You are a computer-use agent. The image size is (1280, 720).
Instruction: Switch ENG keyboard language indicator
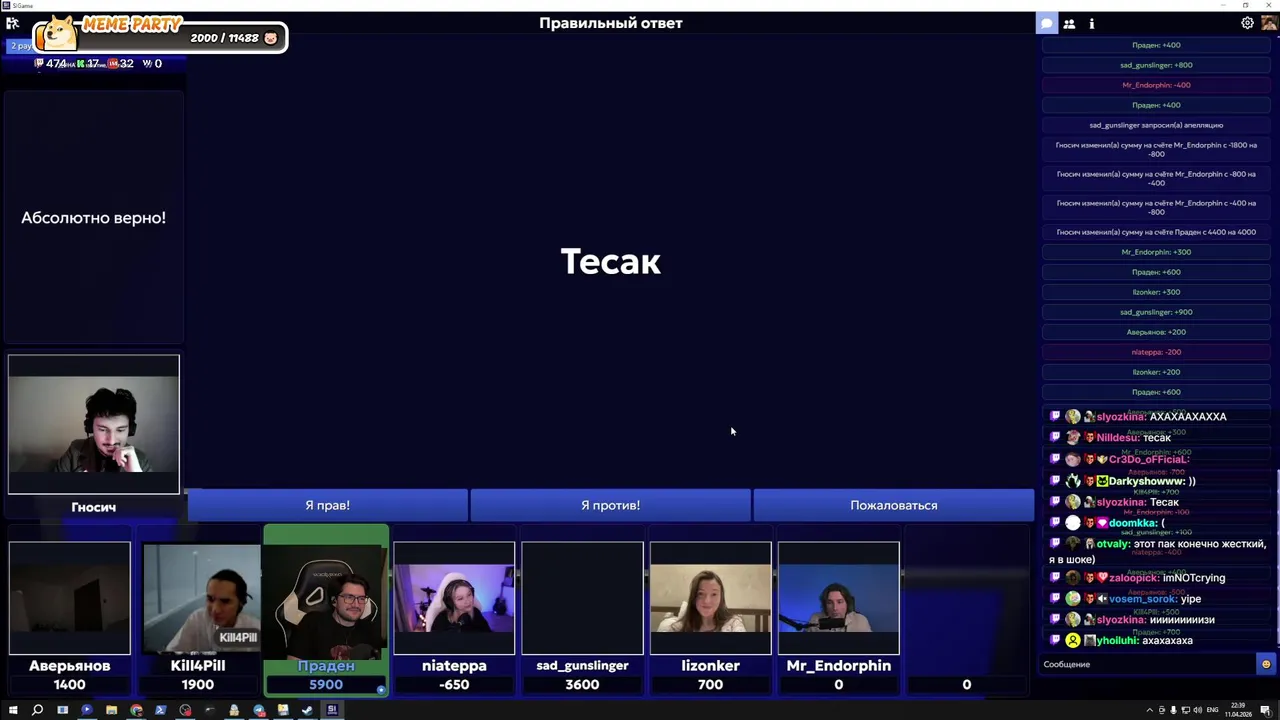(x=1213, y=710)
